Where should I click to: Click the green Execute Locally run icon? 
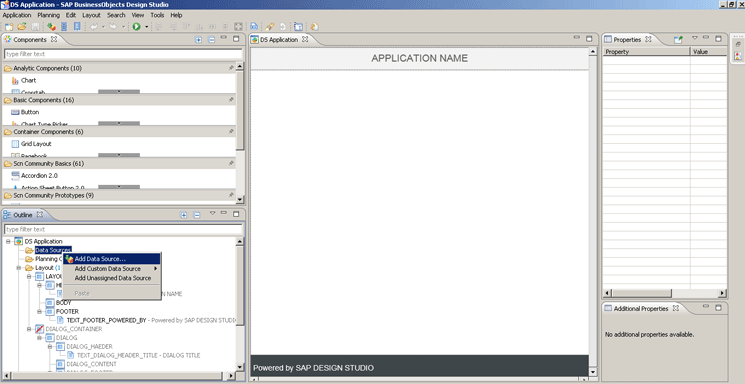(x=136, y=27)
